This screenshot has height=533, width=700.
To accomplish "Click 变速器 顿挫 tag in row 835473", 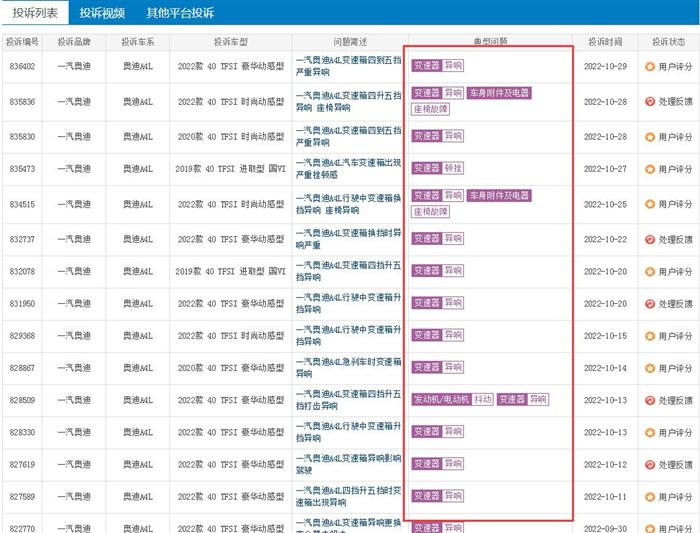I will click(x=438, y=168).
